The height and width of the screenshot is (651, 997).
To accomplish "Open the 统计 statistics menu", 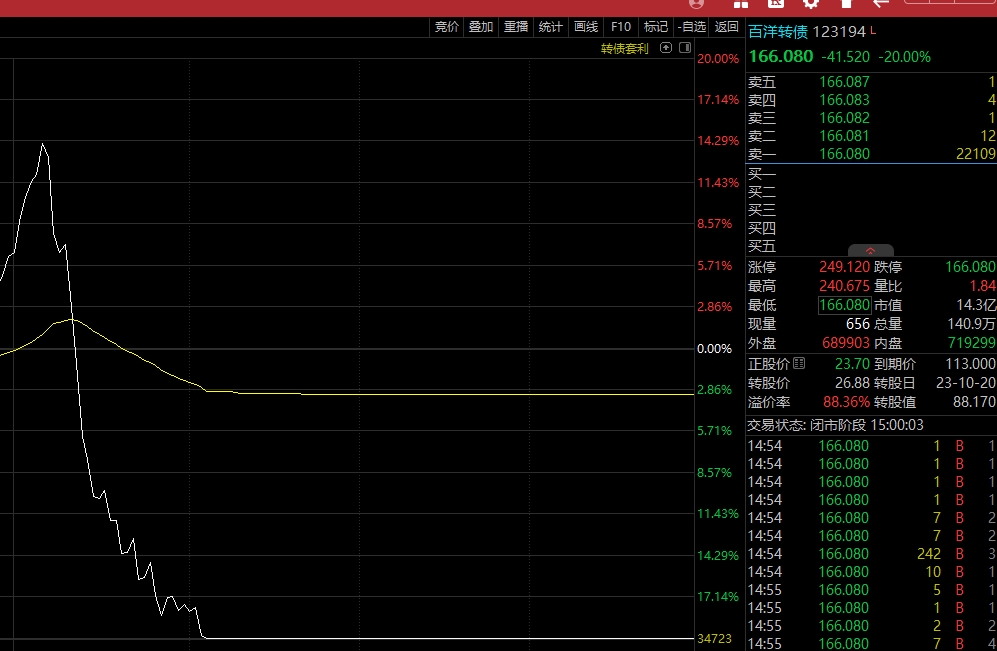I will [551, 27].
